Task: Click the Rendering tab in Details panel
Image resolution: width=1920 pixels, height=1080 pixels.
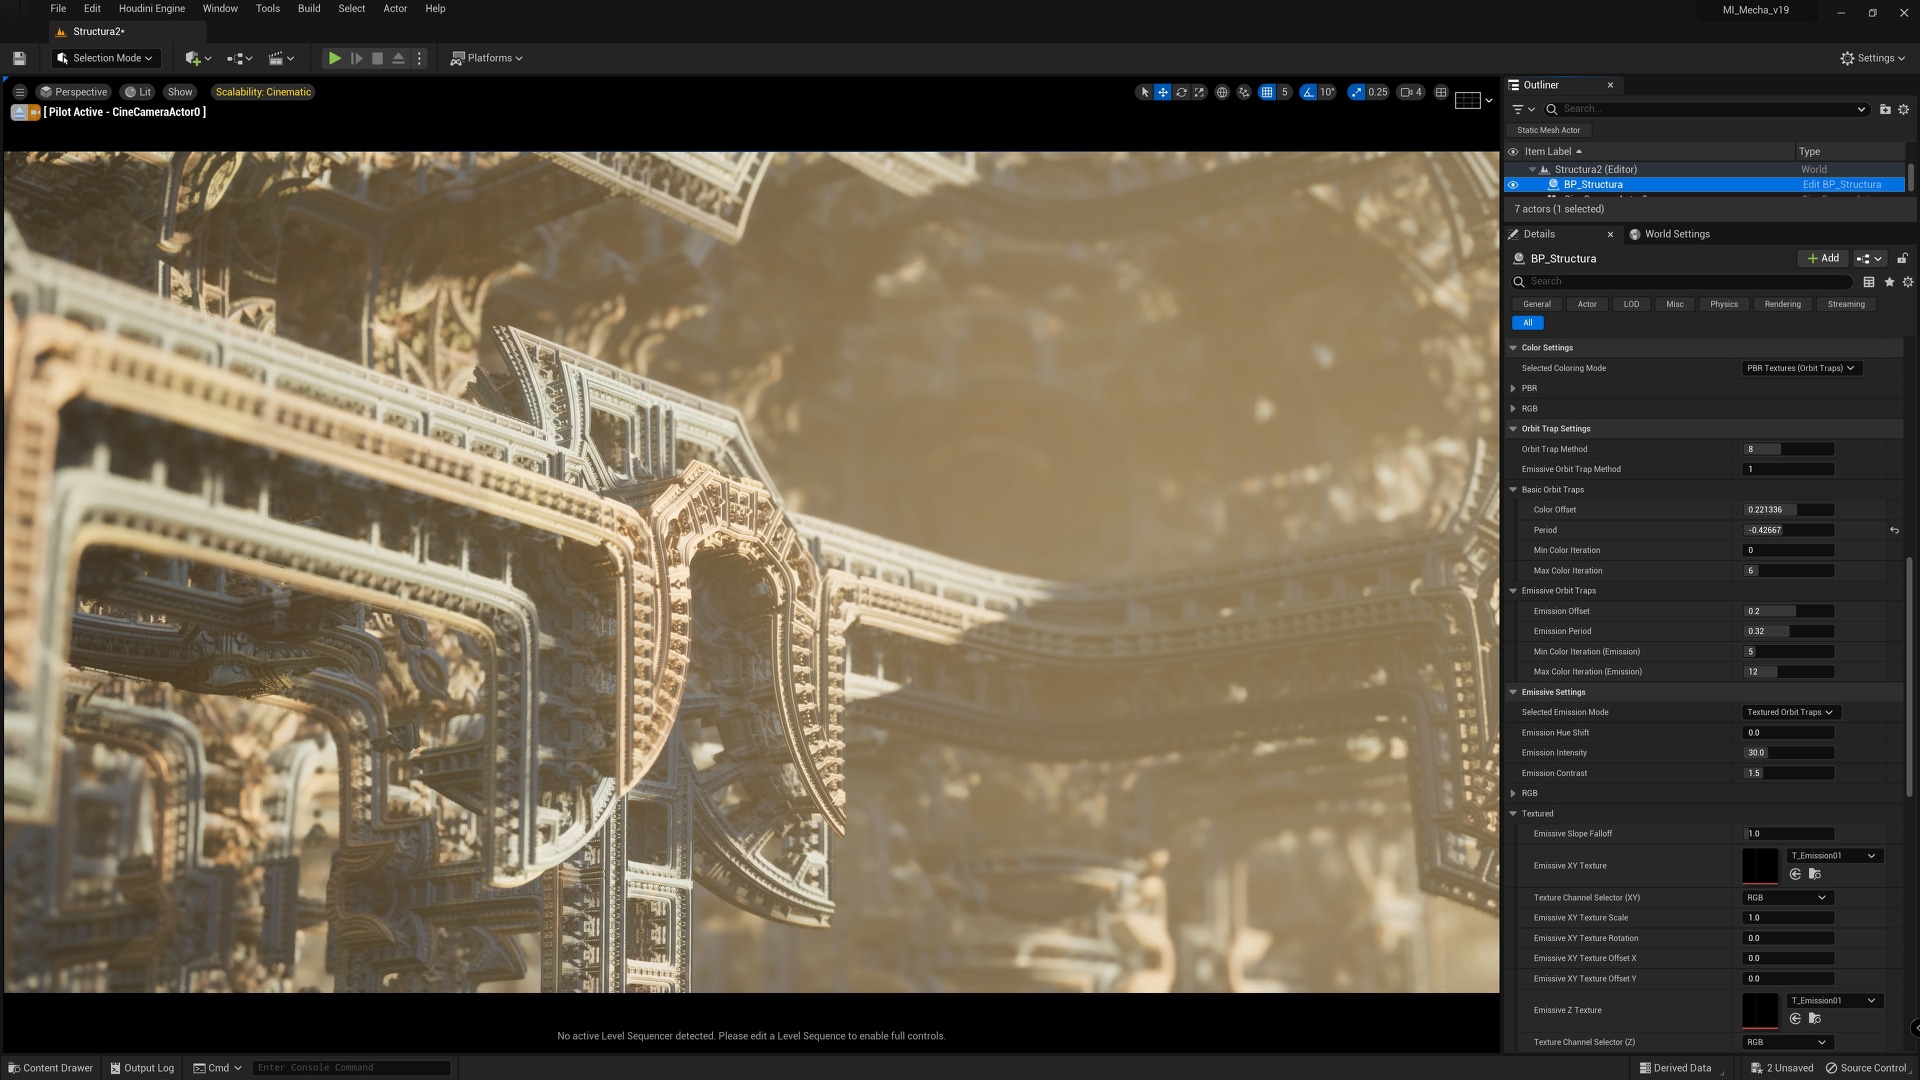Action: click(1783, 305)
